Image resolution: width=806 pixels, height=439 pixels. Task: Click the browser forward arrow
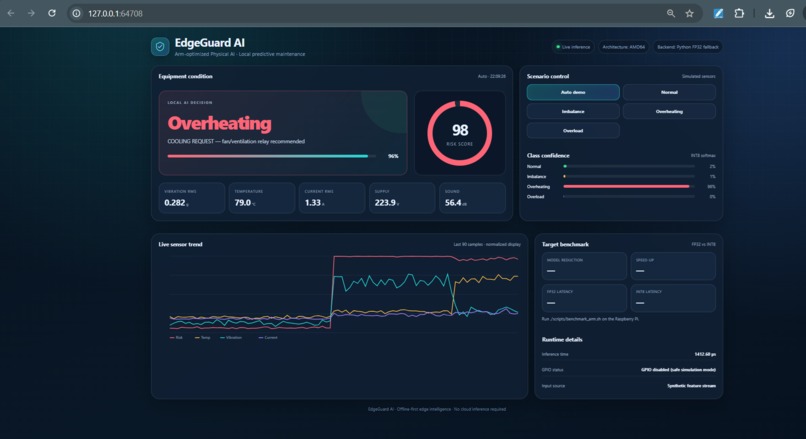pyautogui.click(x=31, y=13)
